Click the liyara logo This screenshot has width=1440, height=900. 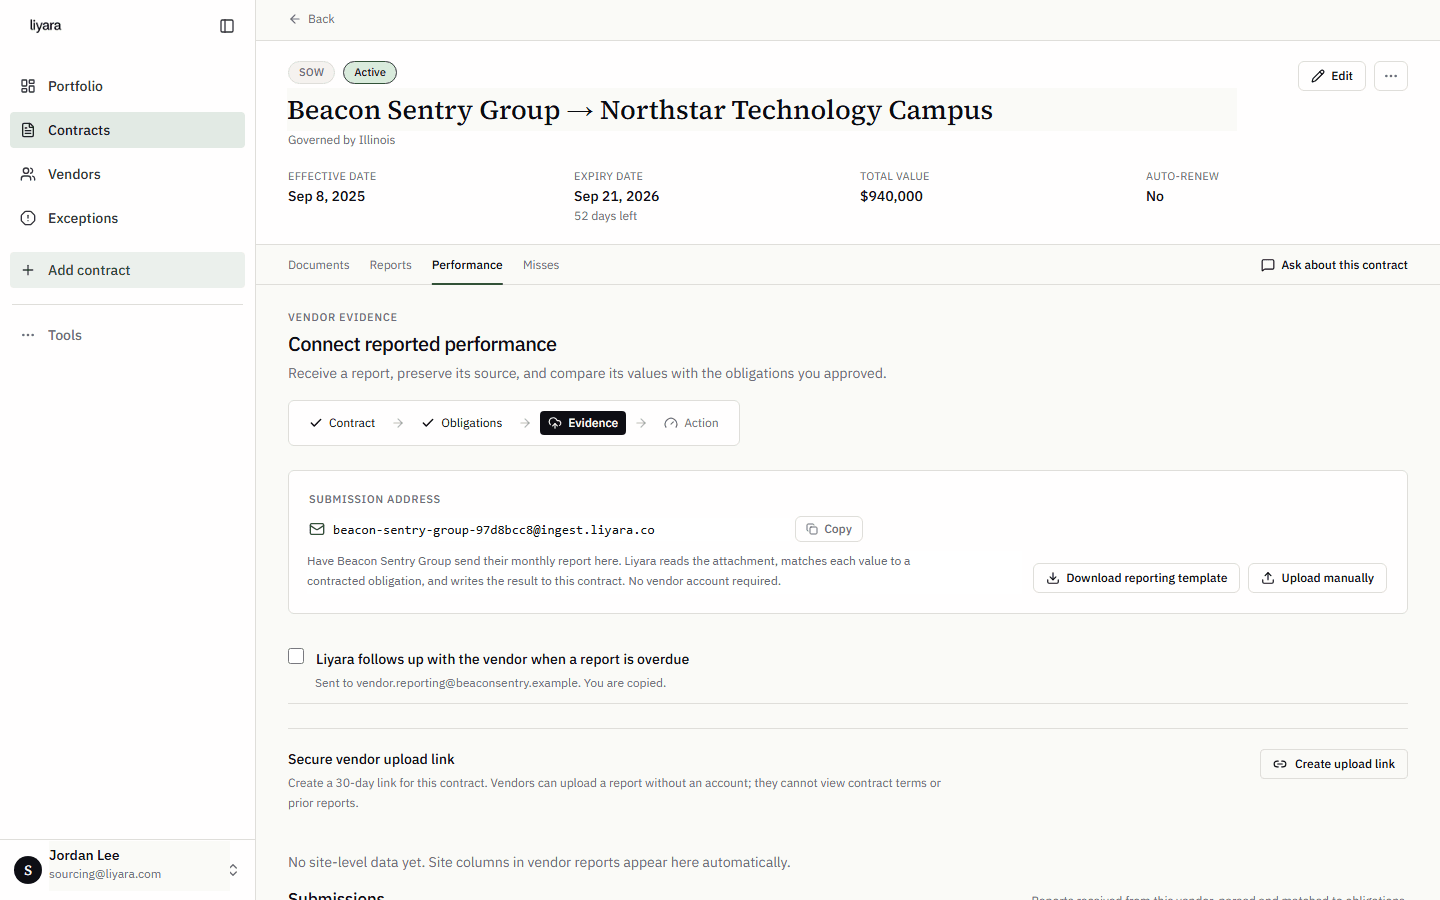[45, 25]
